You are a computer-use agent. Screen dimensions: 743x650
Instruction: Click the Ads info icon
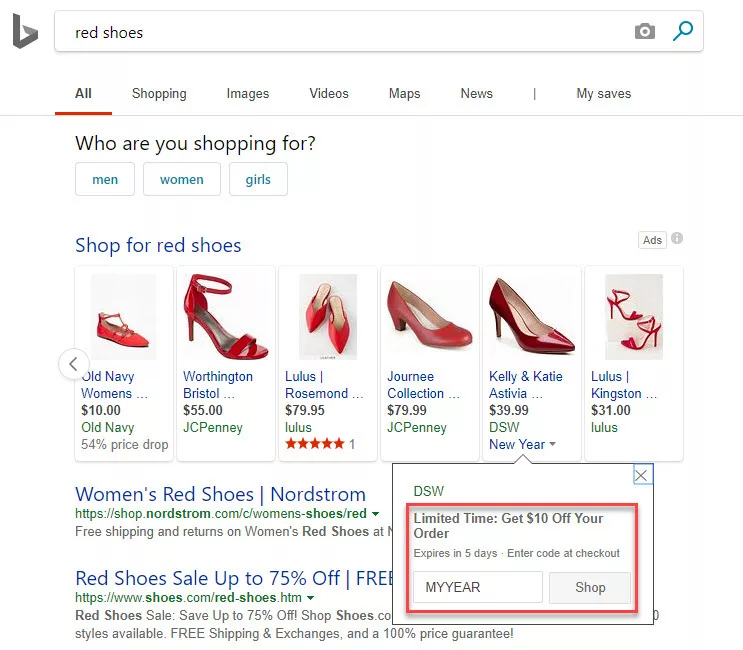pyautogui.click(x=677, y=238)
